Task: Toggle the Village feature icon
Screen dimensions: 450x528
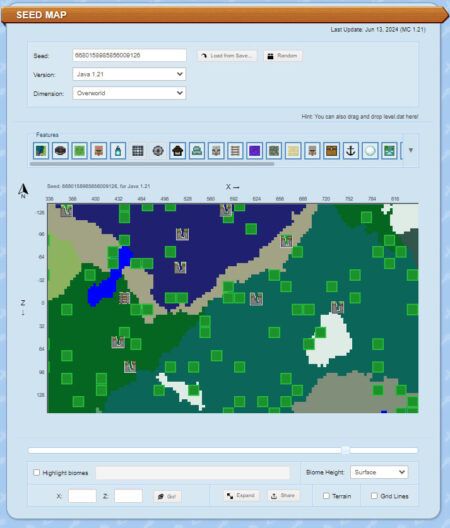Action: coord(99,151)
